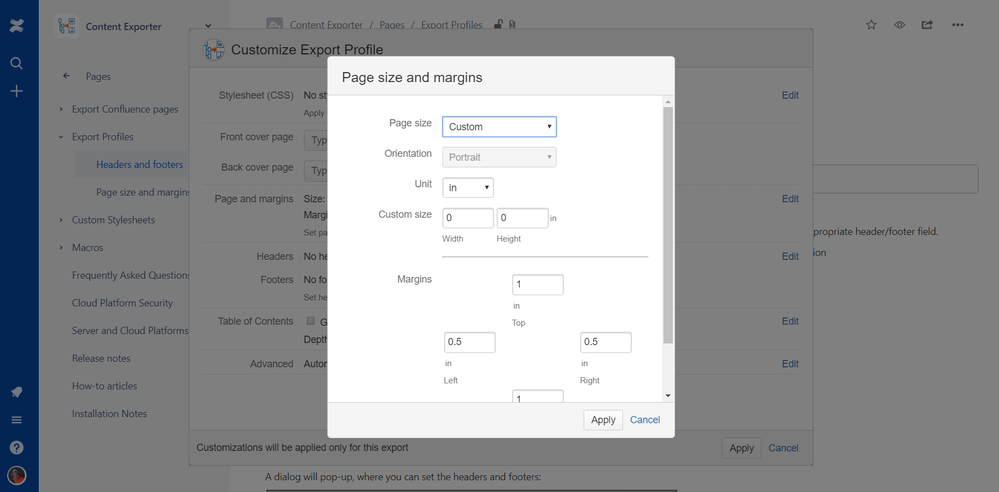Open the Orientation dropdown

(500, 157)
